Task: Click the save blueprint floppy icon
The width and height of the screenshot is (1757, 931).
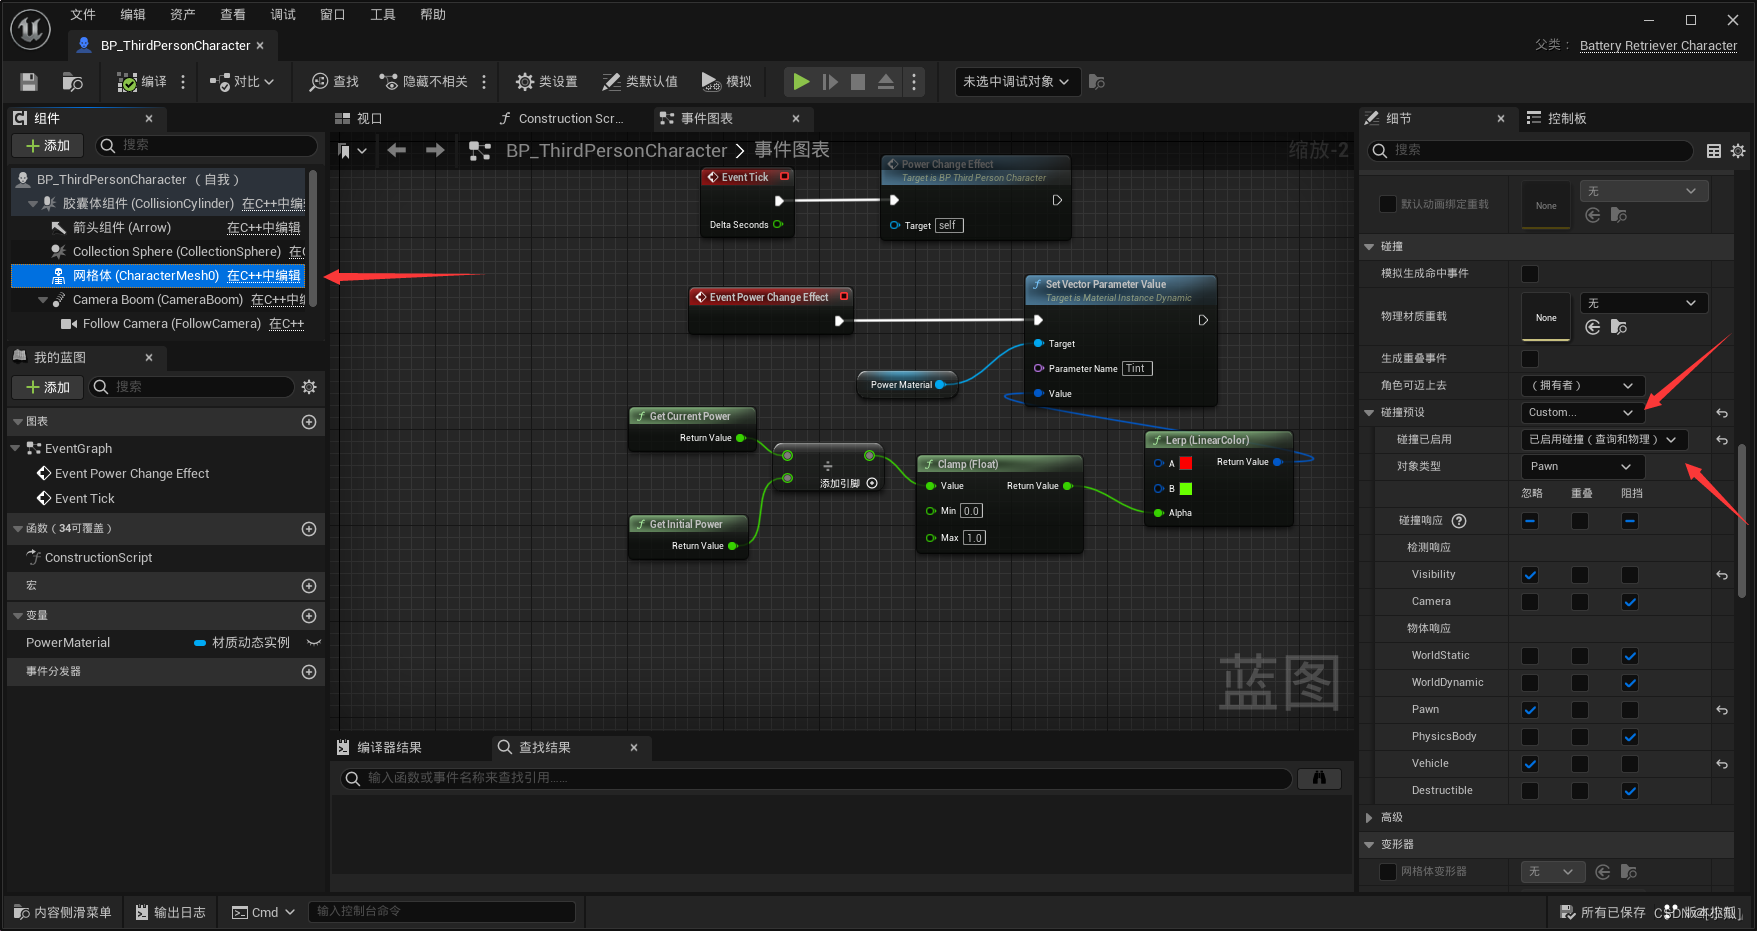Action: click(29, 82)
